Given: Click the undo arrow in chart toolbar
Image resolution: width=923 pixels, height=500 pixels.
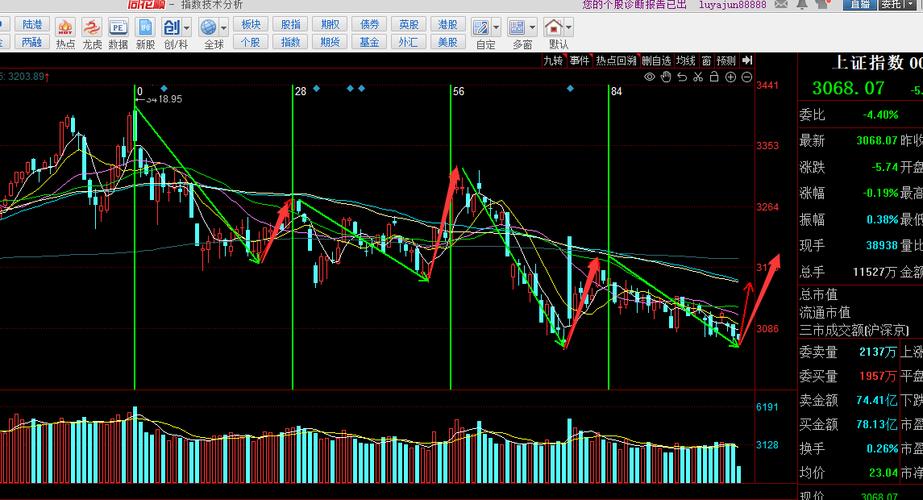Looking at the screenshot, I should point(683,76).
